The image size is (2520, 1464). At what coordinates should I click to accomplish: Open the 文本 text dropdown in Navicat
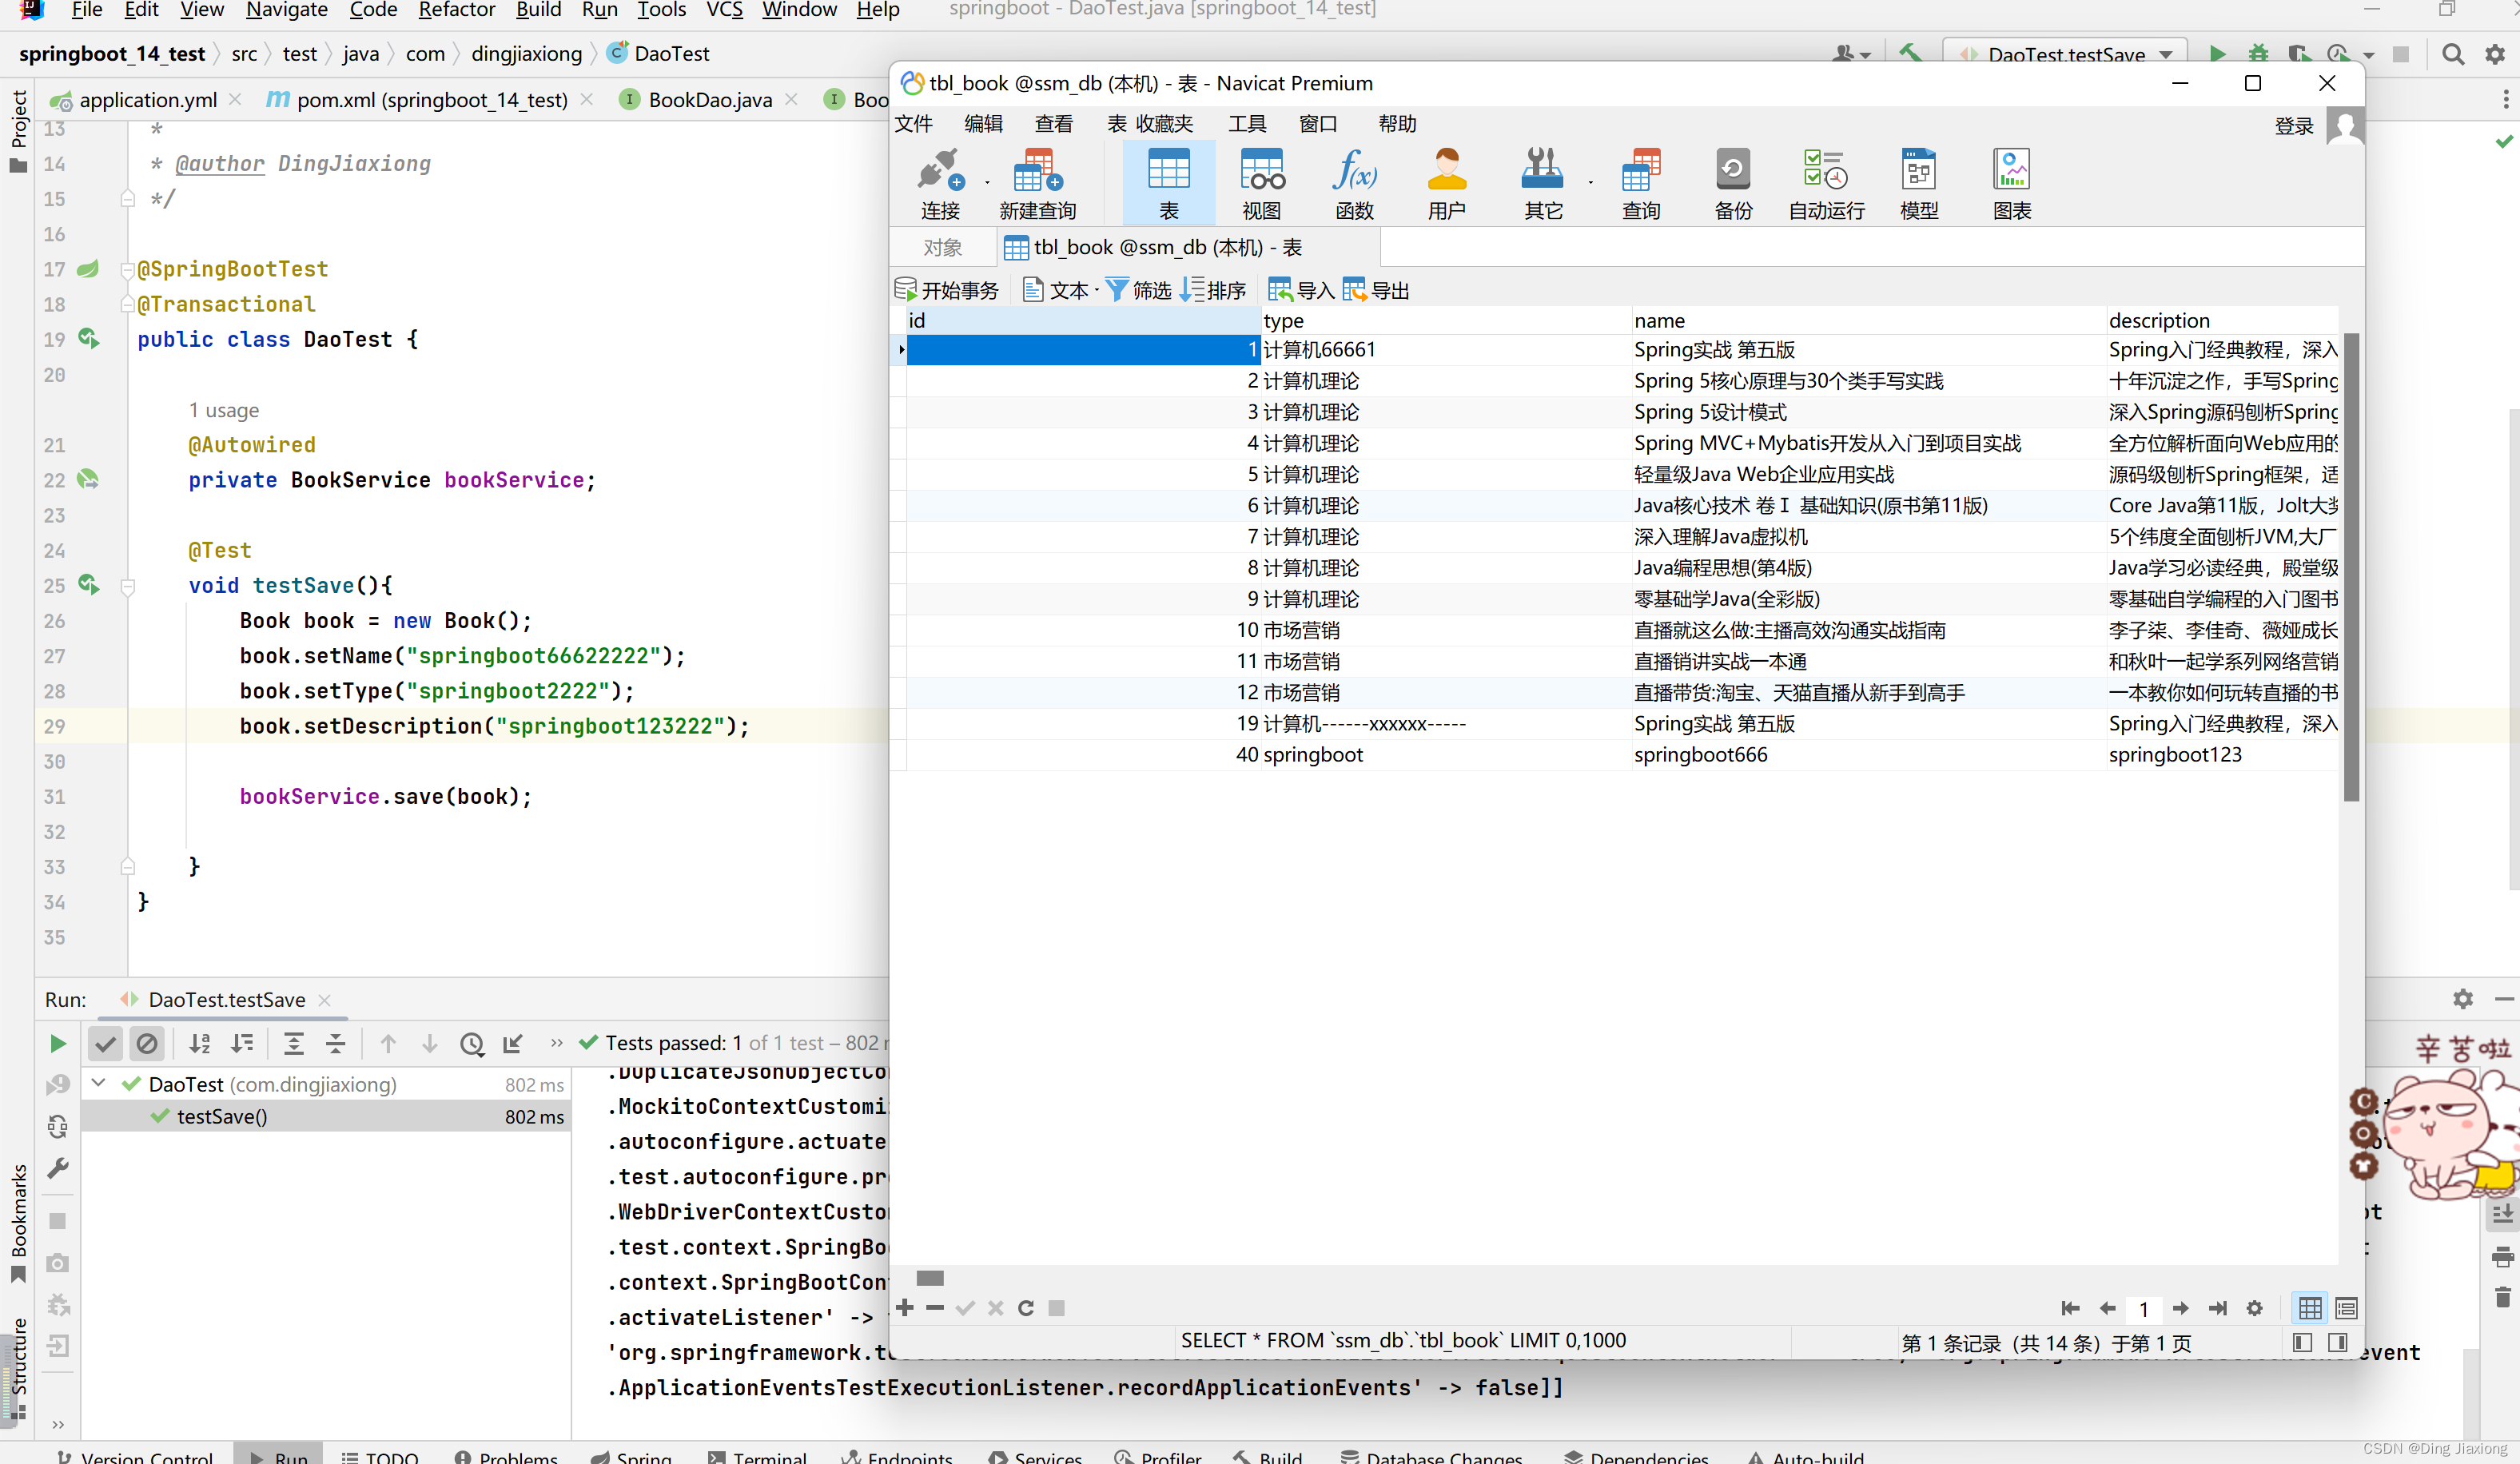point(1060,290)
